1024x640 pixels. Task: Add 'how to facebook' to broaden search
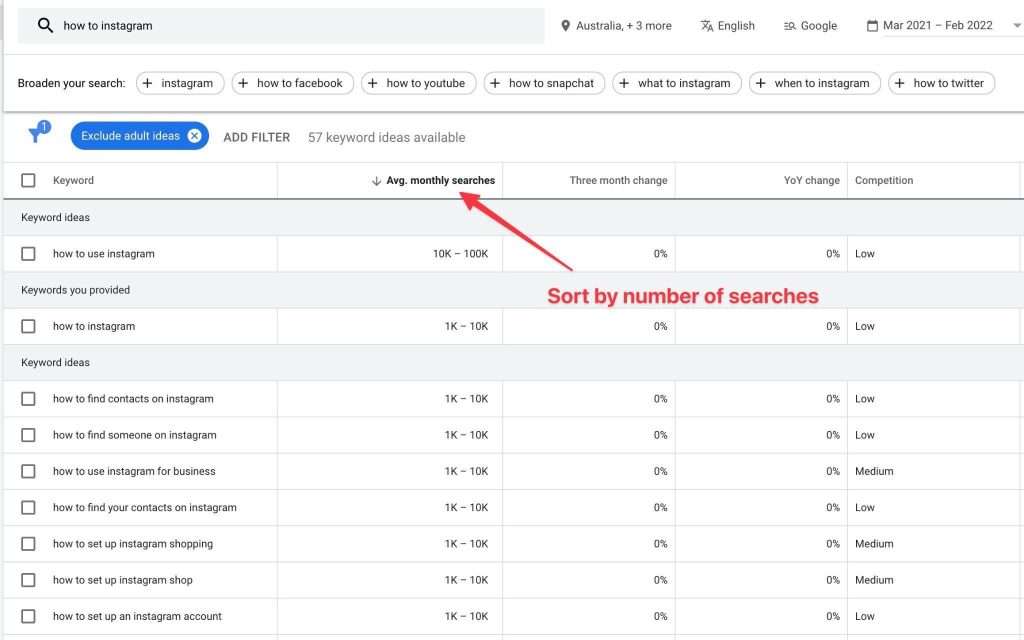point(292,83)
